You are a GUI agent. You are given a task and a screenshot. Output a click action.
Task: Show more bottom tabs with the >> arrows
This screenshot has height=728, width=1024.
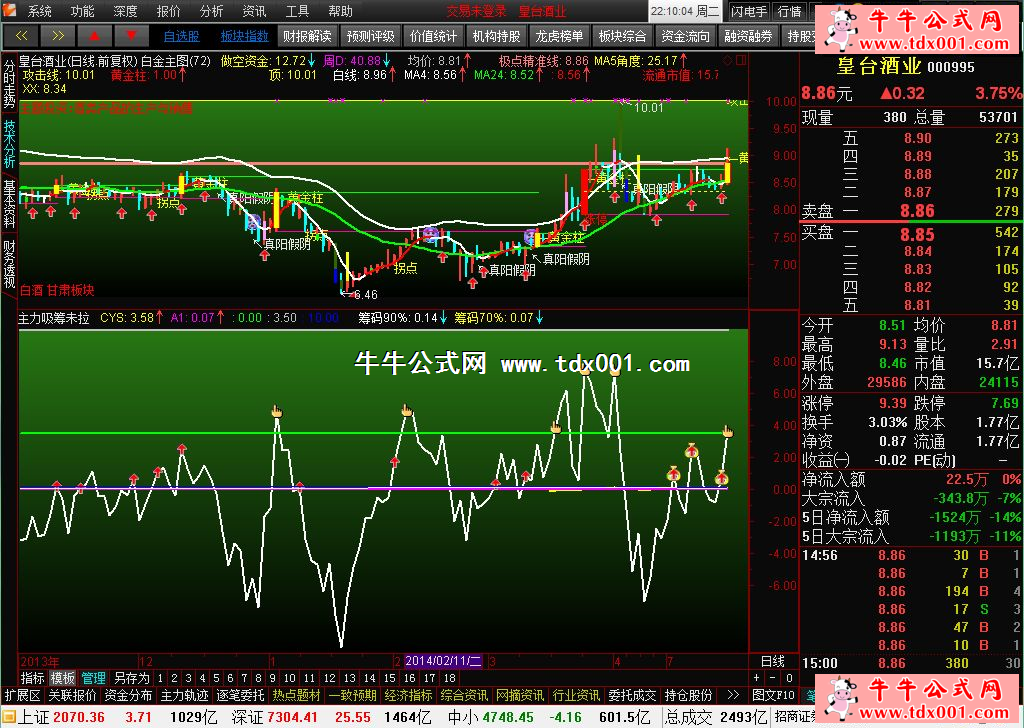733,695
